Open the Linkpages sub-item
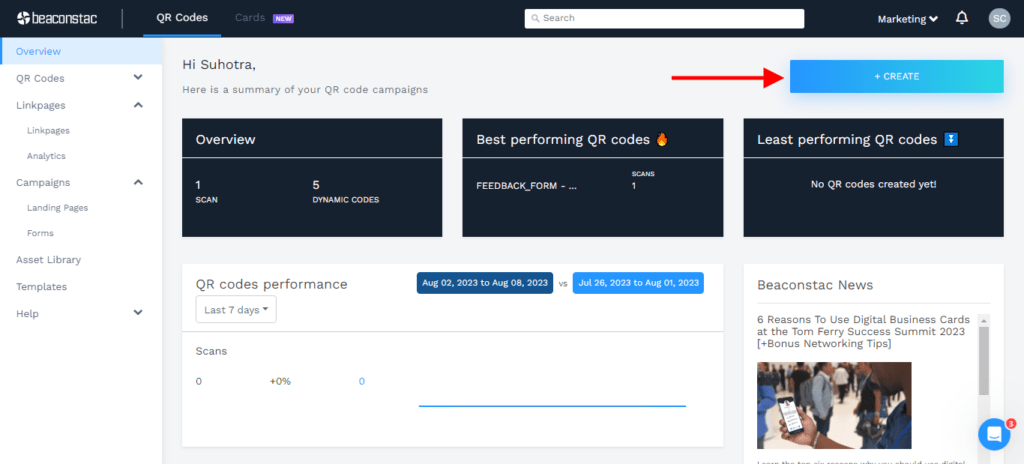The height and width of the screenshot is (464, 1024). (x=48, y=131)
